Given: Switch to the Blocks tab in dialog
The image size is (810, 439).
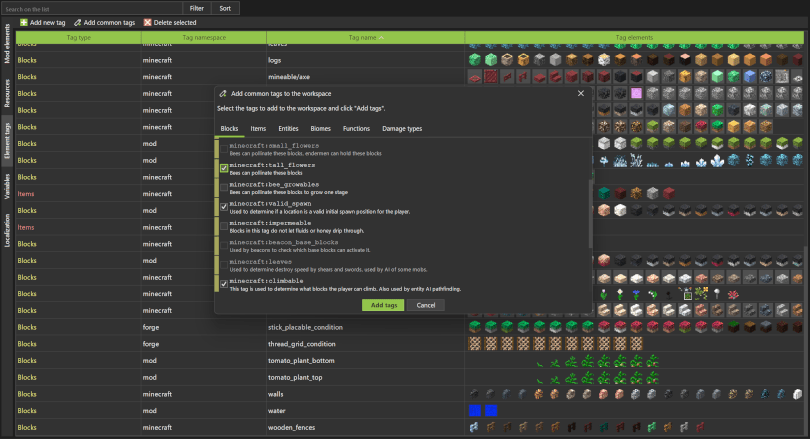Looking at the screenshot, I should point(229,129).
